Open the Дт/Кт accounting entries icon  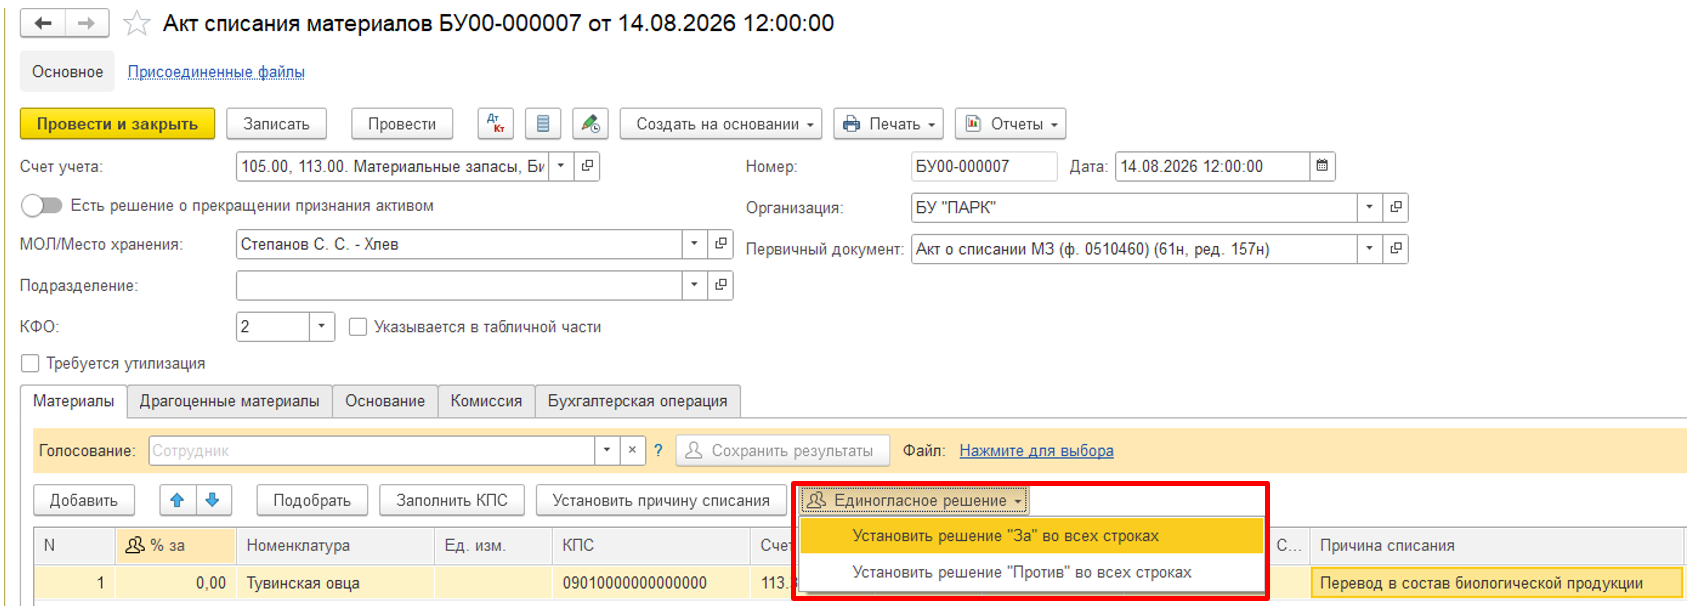point(495,124)
